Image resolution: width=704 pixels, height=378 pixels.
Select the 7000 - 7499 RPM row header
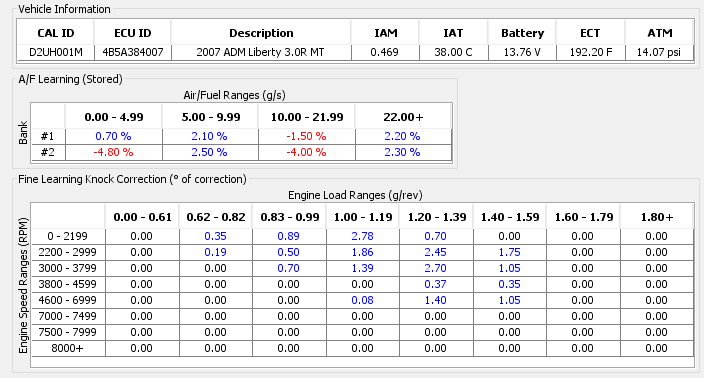(68, 316)
